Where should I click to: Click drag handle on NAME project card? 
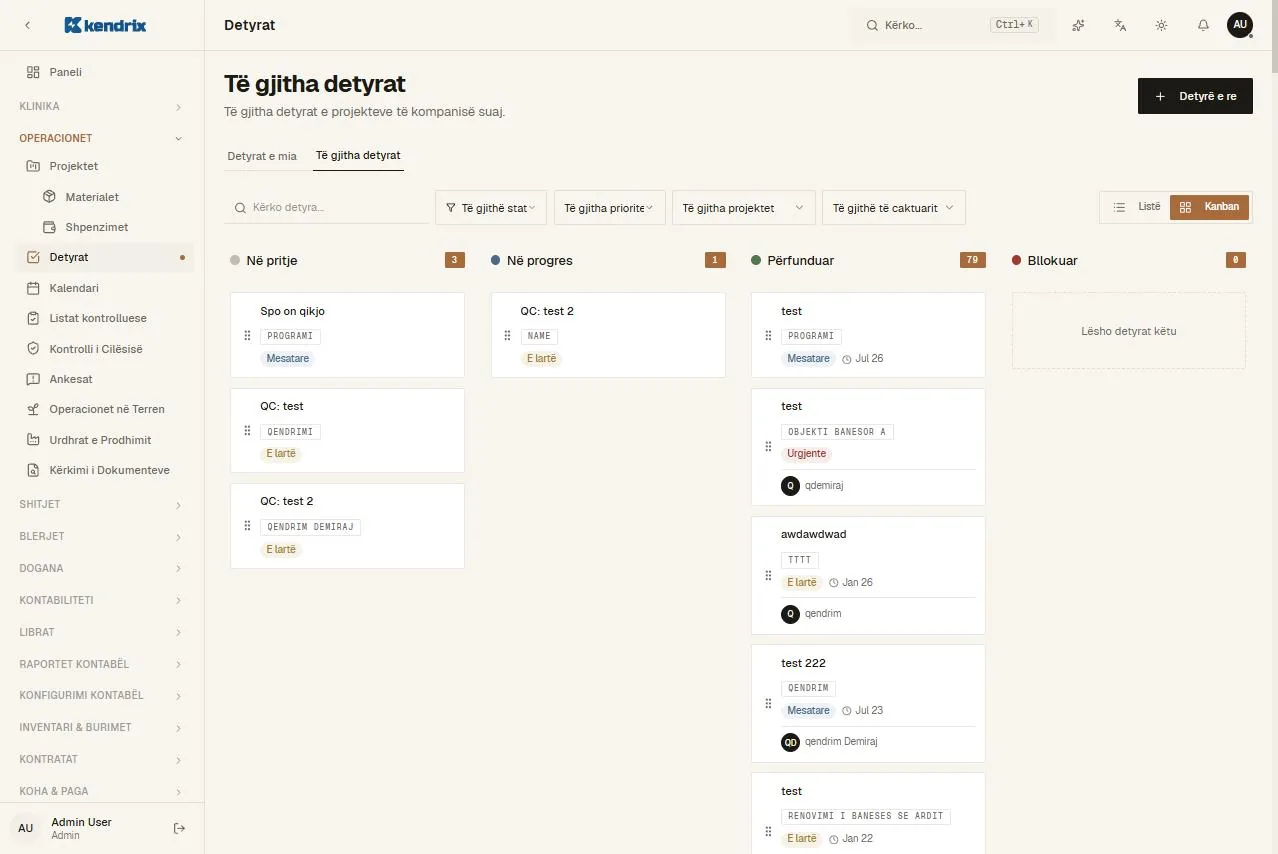pos(508,335)
